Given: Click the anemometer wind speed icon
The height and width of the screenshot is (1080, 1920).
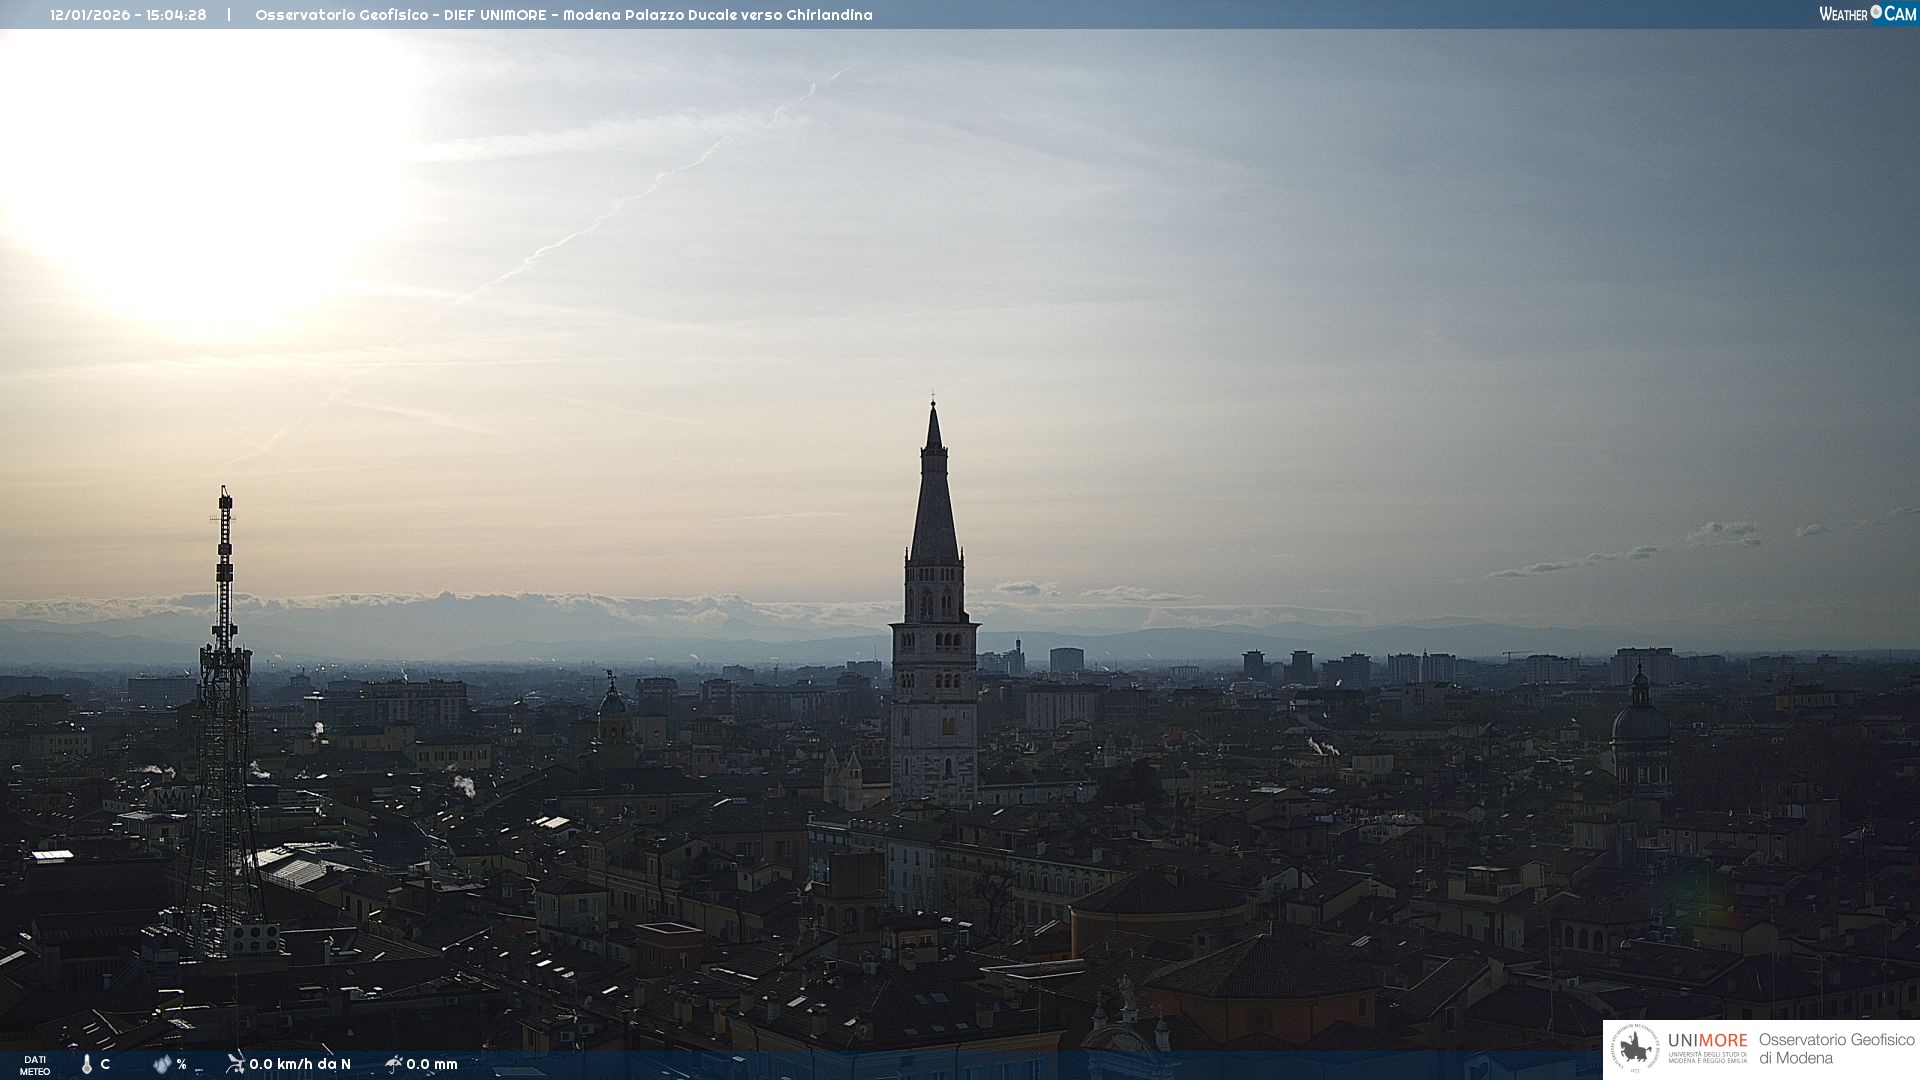Looking at the screenshot, I should pyautogui.click(x=235, y=1063).
